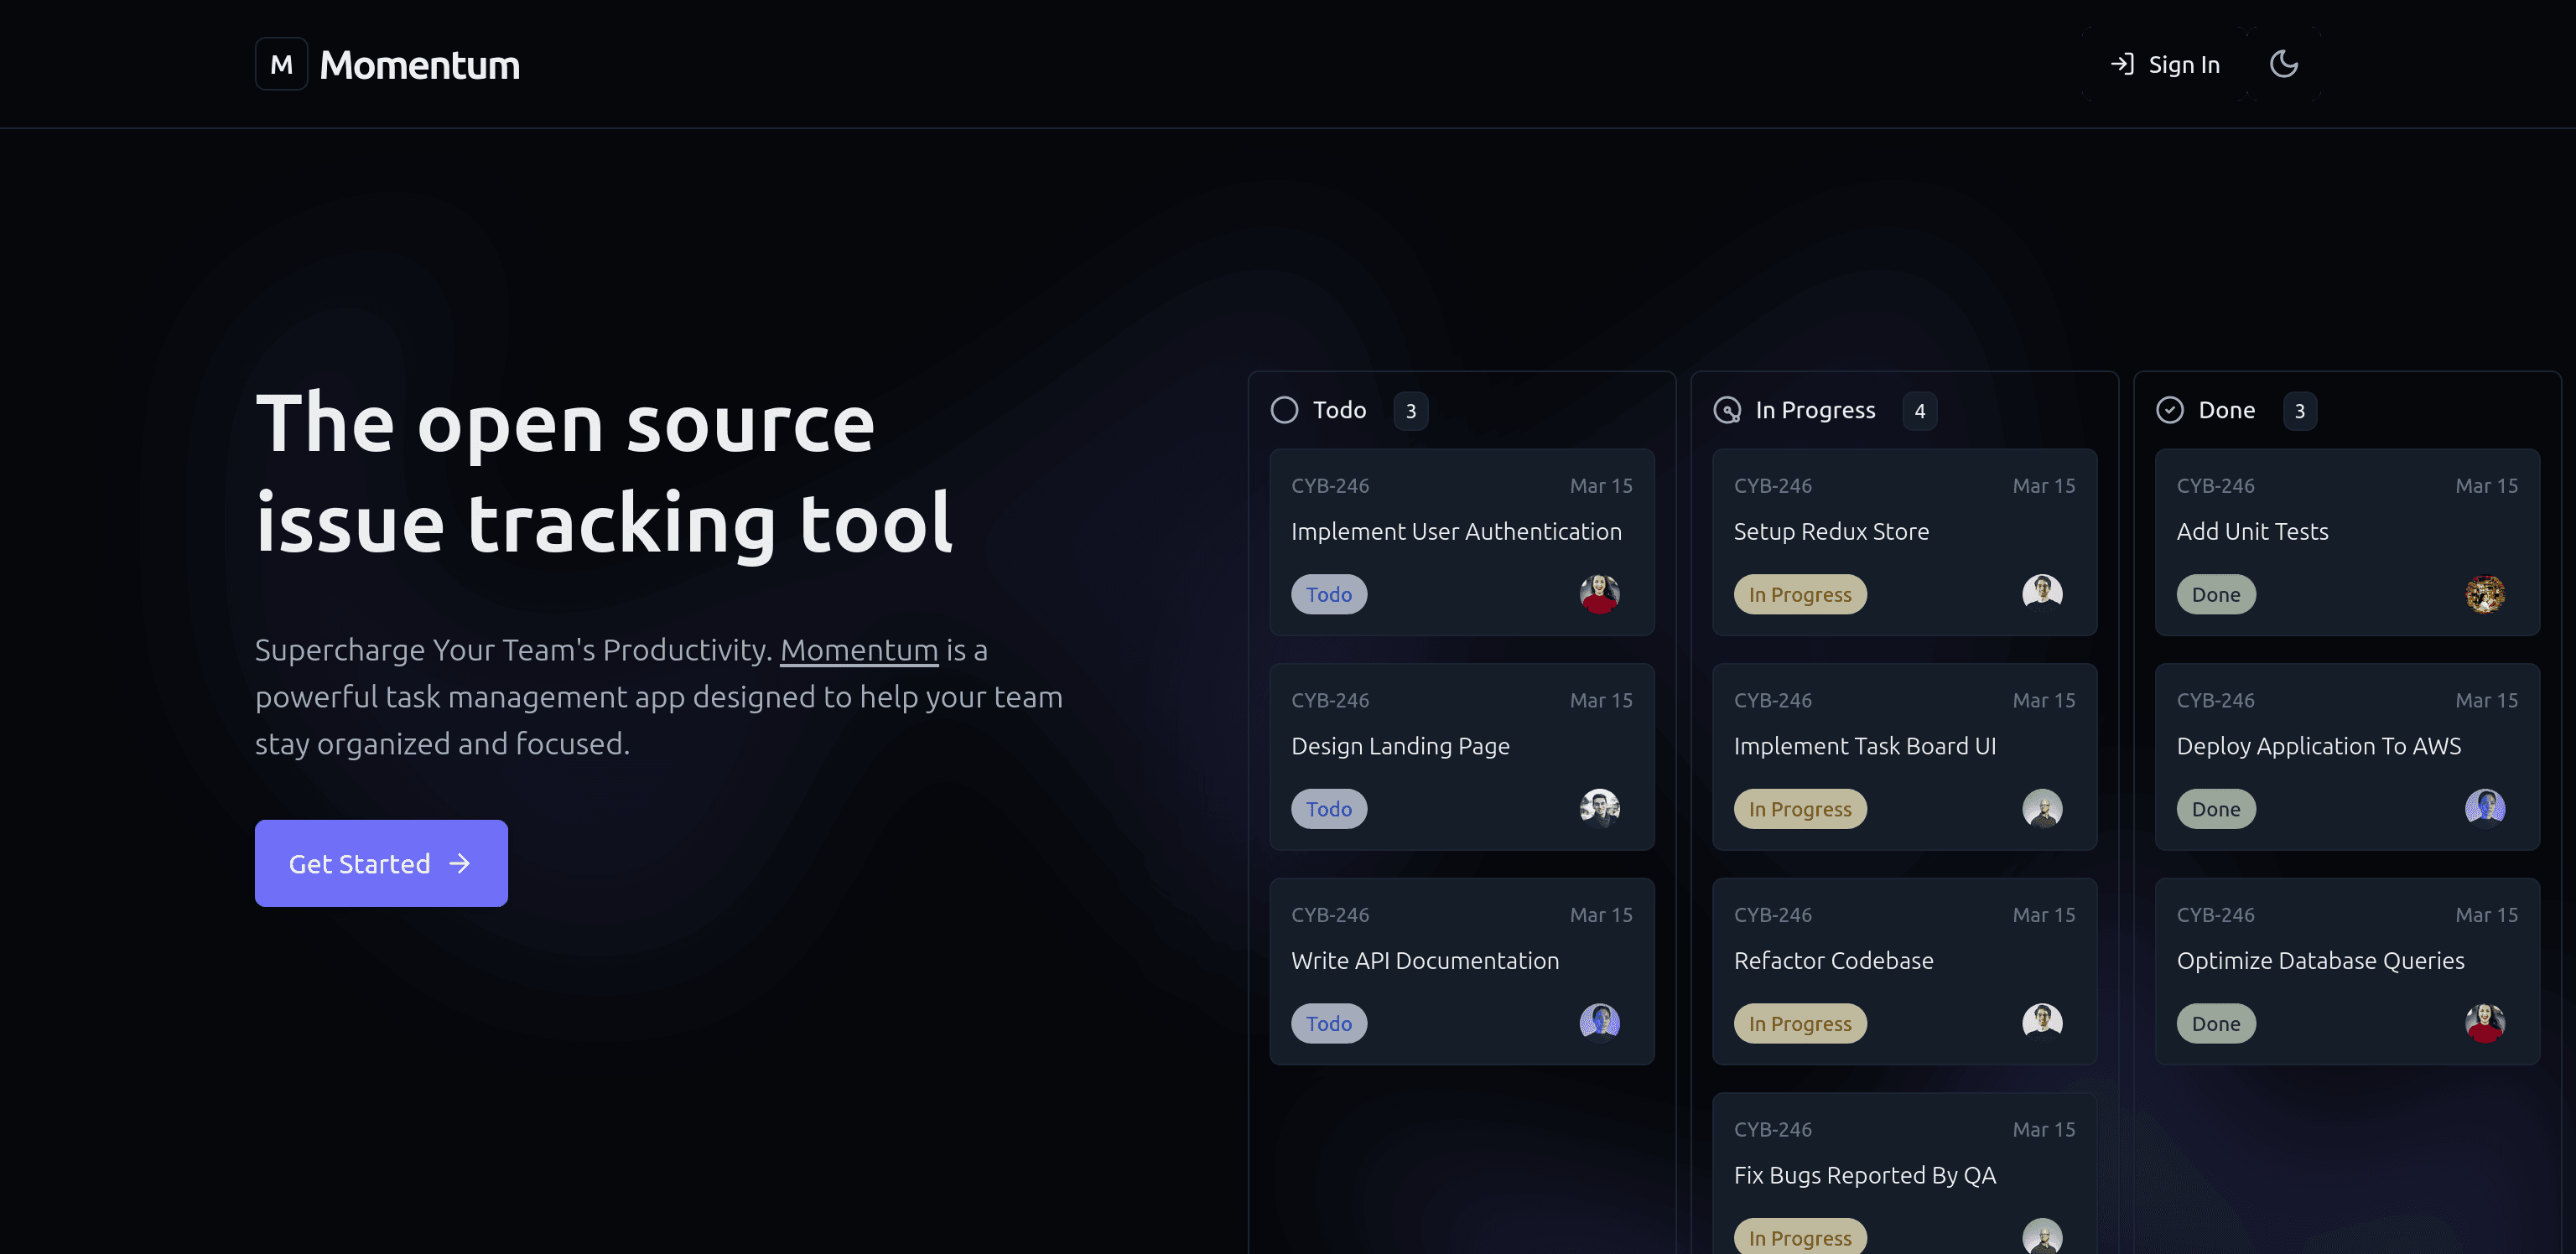Click assignee avatar on Write API Documentation

coord(1600,1023)
